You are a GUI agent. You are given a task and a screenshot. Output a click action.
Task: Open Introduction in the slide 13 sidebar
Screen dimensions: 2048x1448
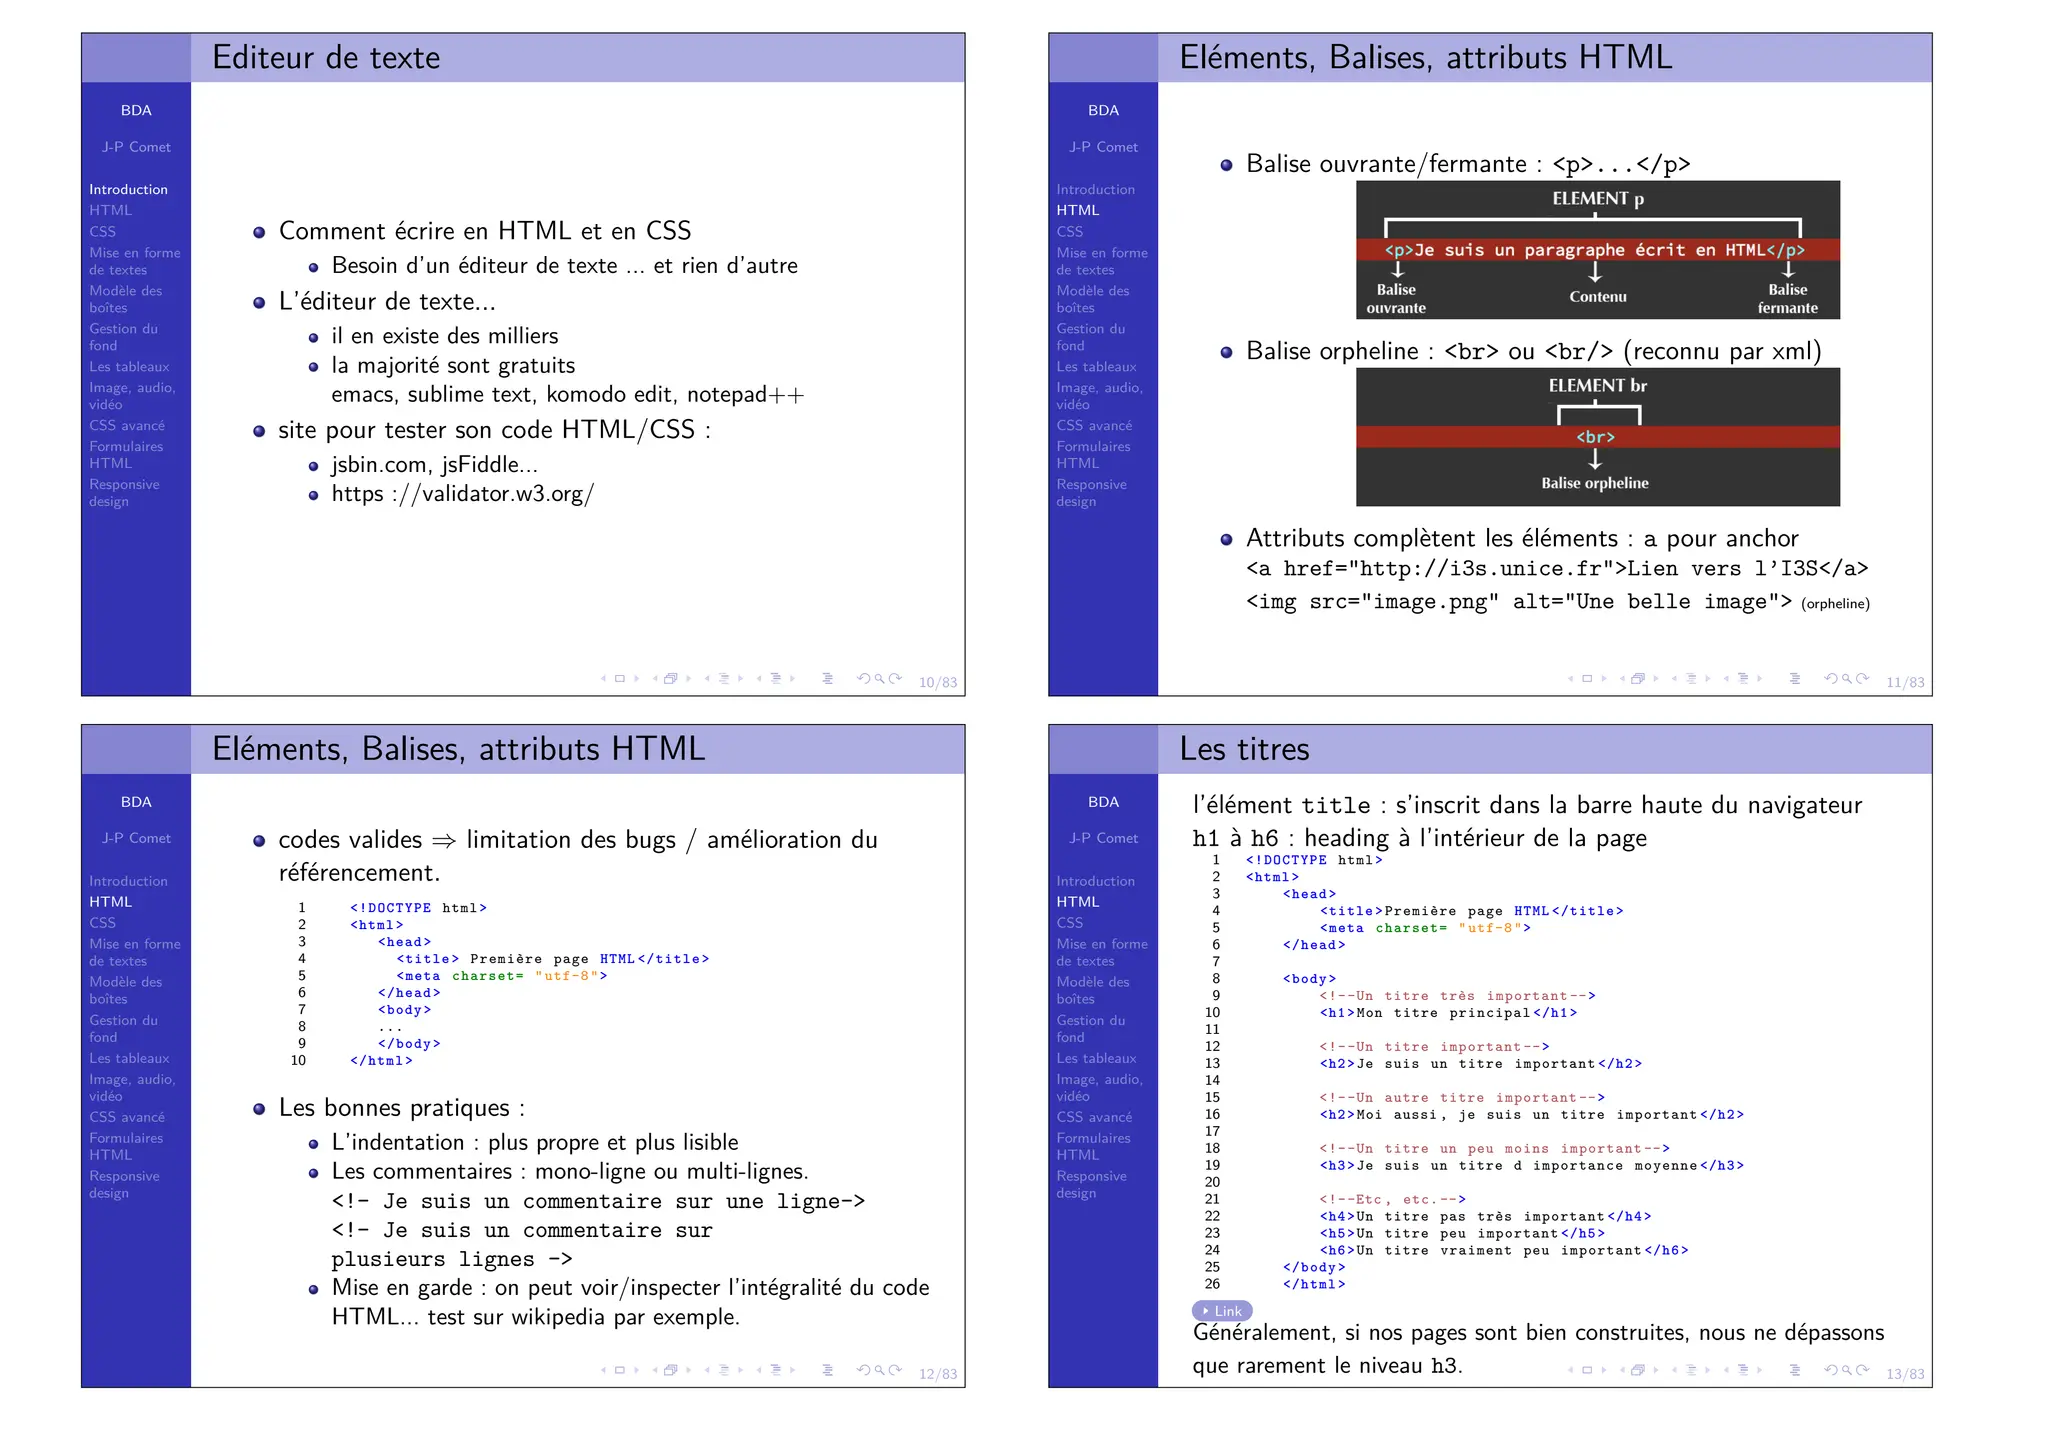pos(1095,881)
